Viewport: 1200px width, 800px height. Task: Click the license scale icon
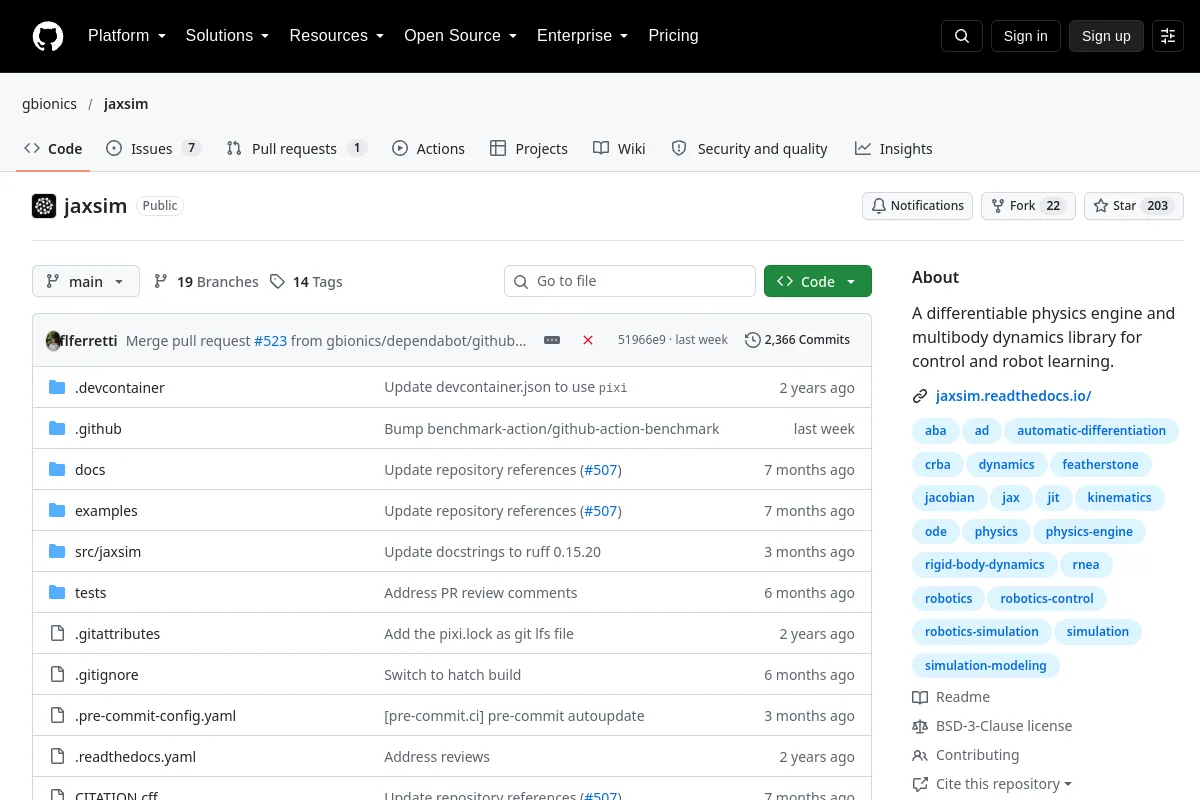point(920,726)
